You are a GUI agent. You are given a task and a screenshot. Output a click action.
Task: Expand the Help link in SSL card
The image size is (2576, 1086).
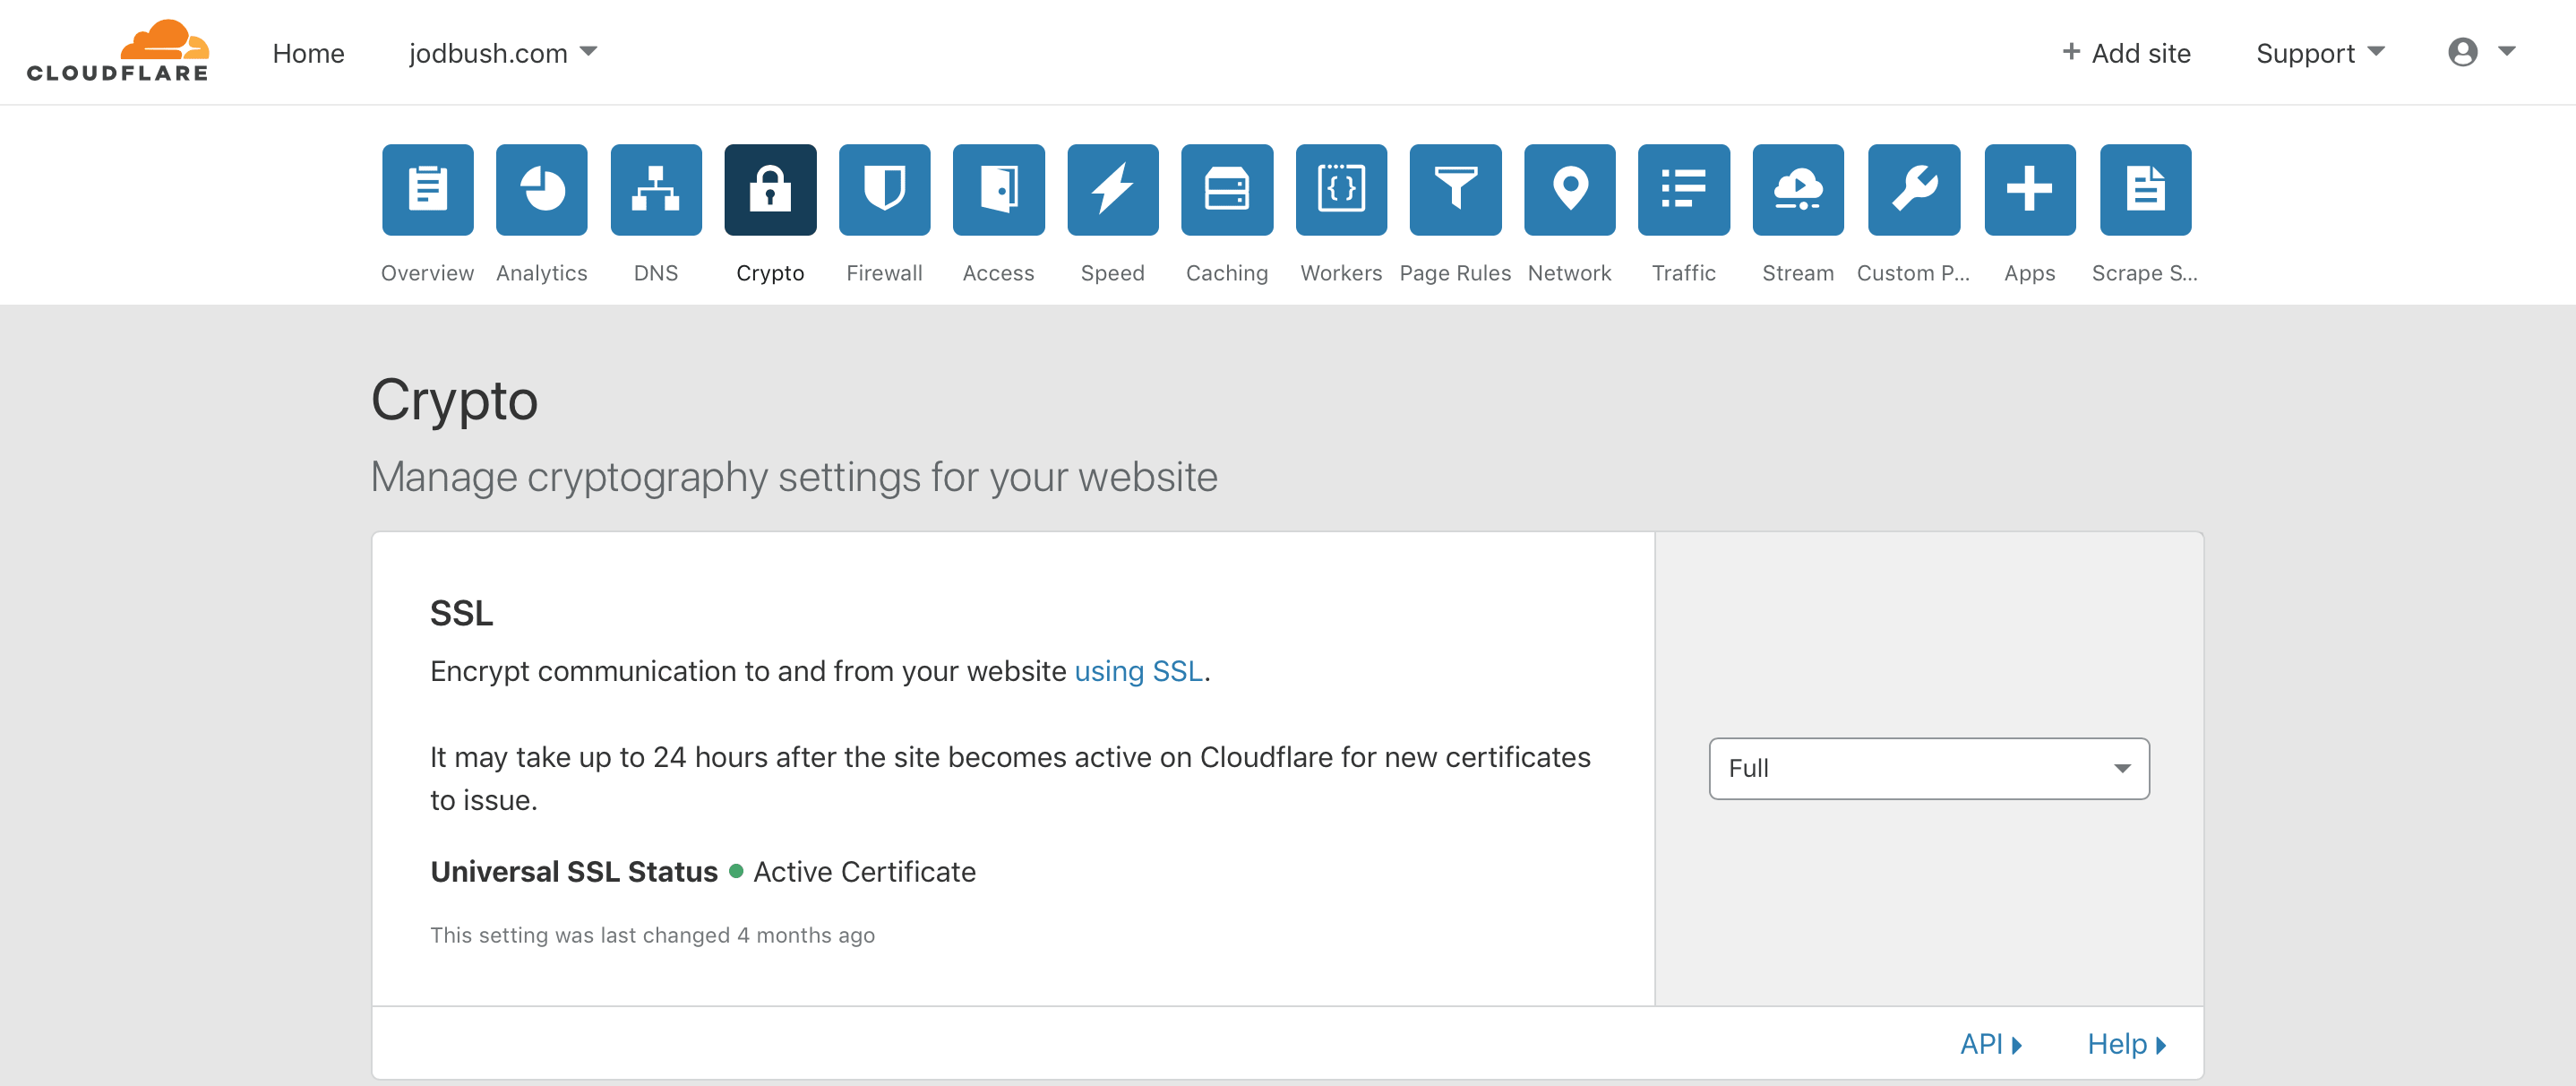(2126, 1044)
